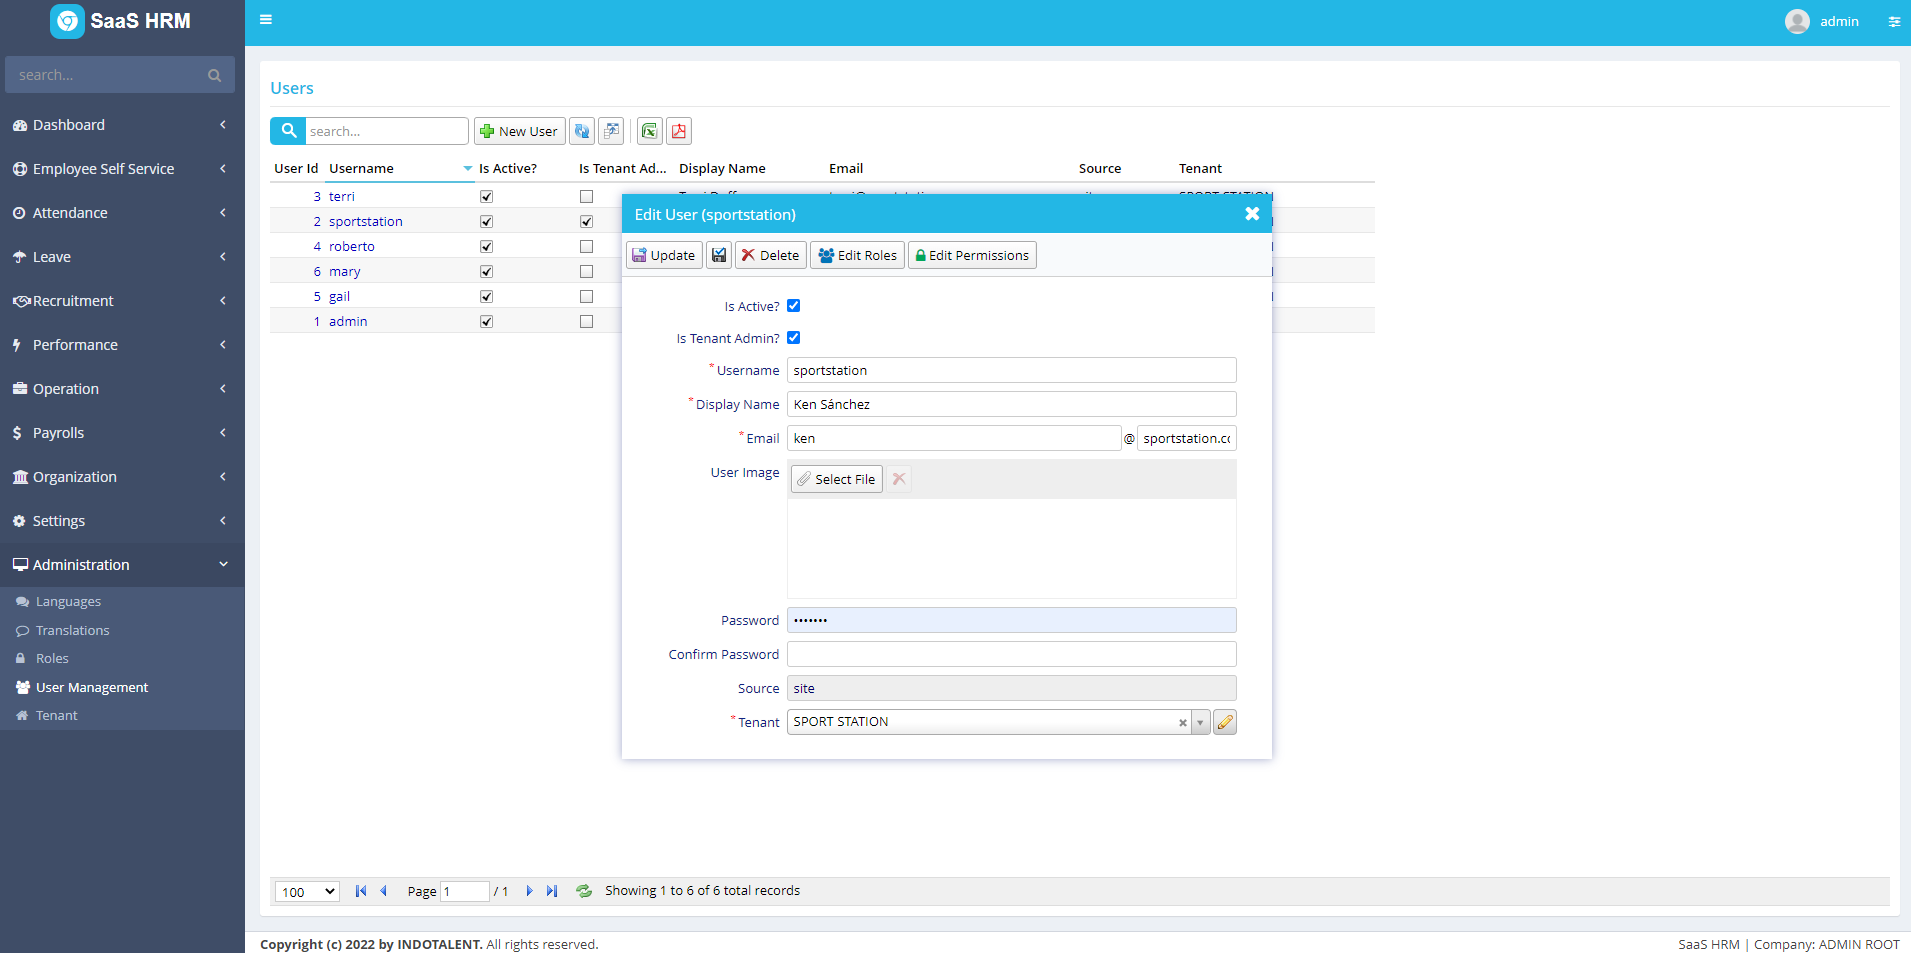Sort by the Username column header
This screenshot has height=953, width=1911.
pyautogui.click(x=361, y=167)
